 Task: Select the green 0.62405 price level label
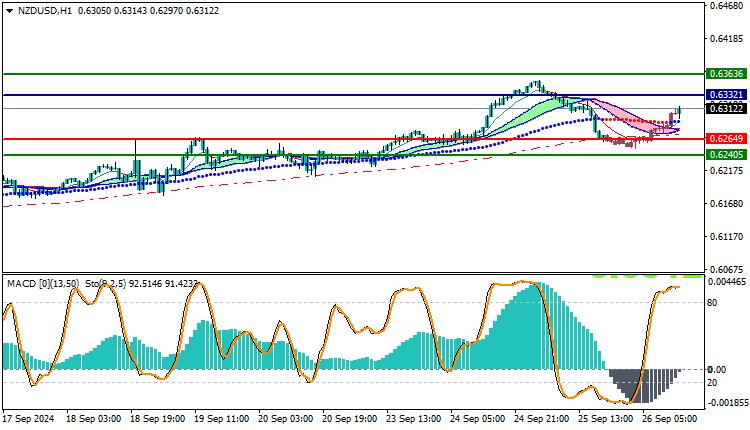pos(726,154)
